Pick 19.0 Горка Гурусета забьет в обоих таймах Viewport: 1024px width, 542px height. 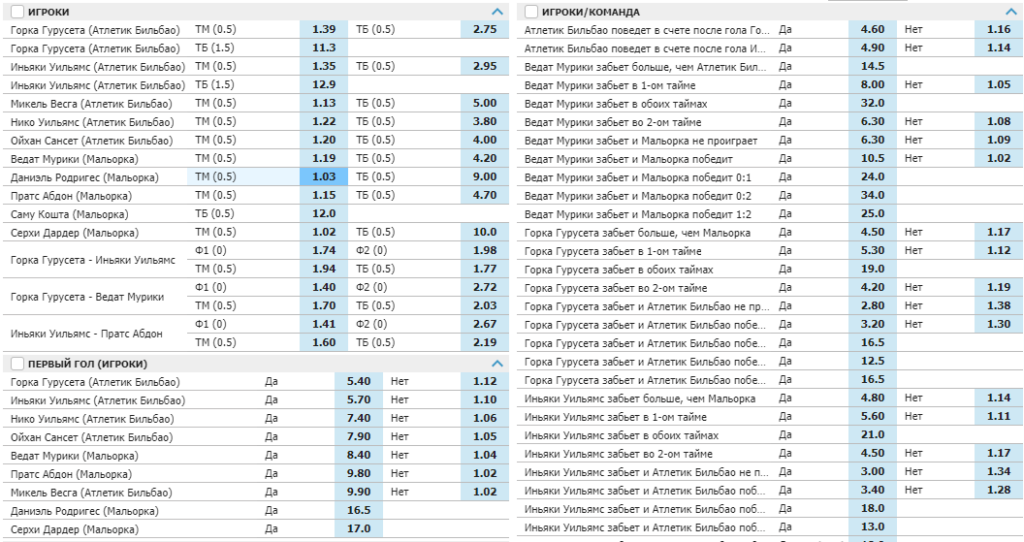coord(872,268)
